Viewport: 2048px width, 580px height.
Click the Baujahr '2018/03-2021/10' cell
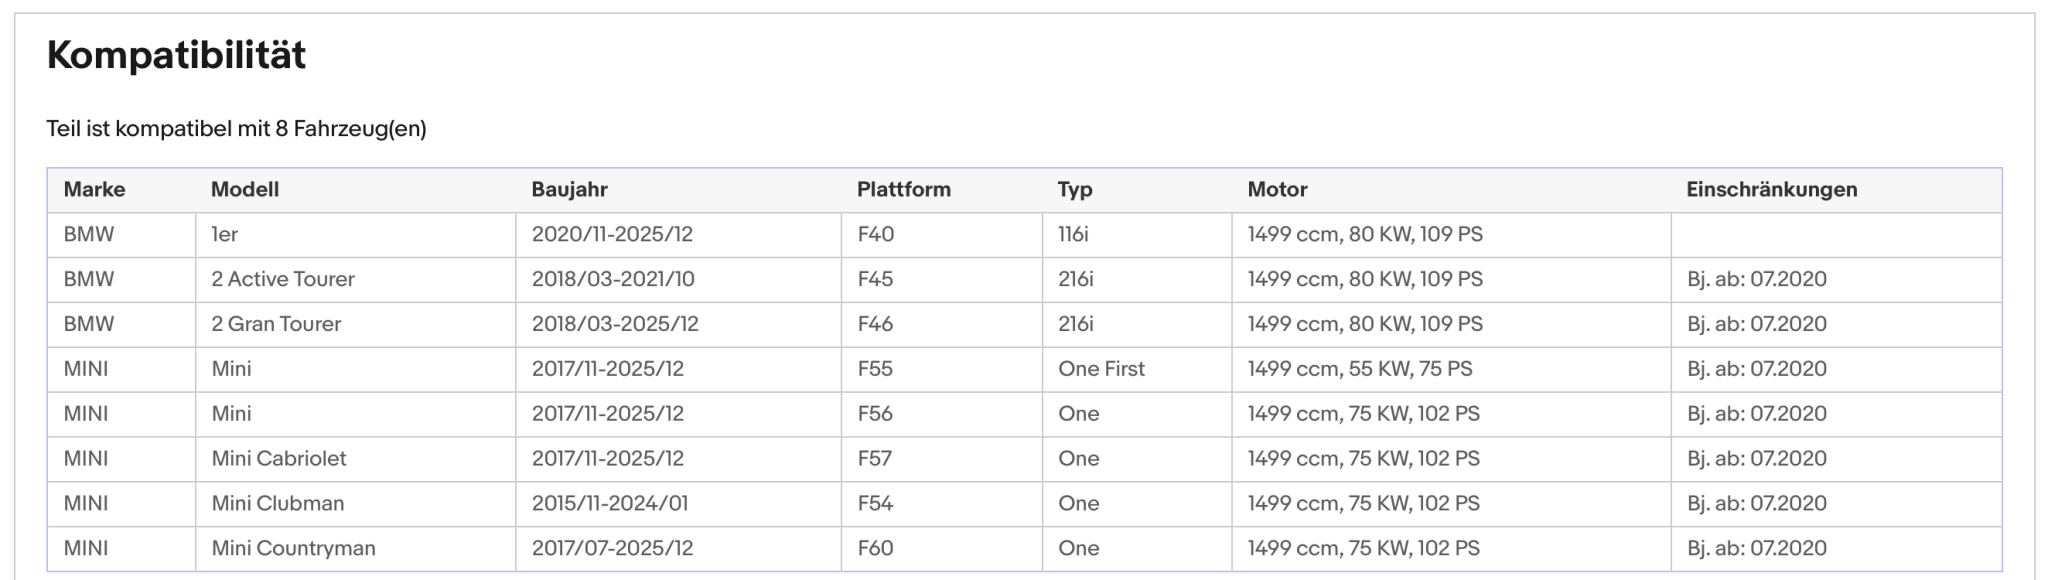point(678,280)
